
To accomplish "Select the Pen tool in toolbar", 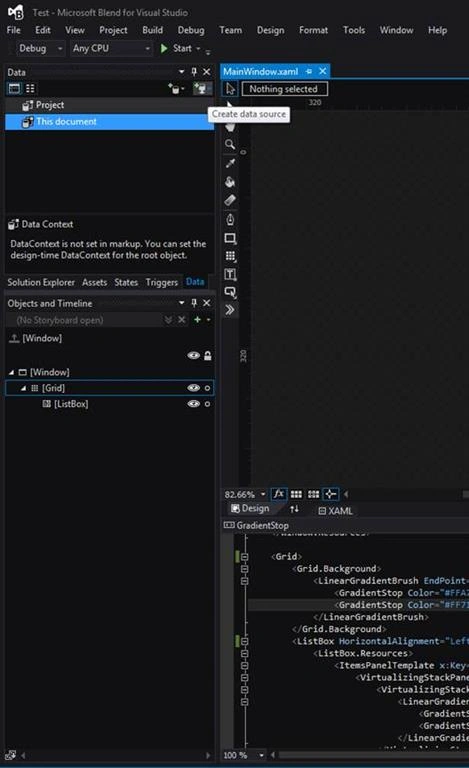I will click(230, 219).
